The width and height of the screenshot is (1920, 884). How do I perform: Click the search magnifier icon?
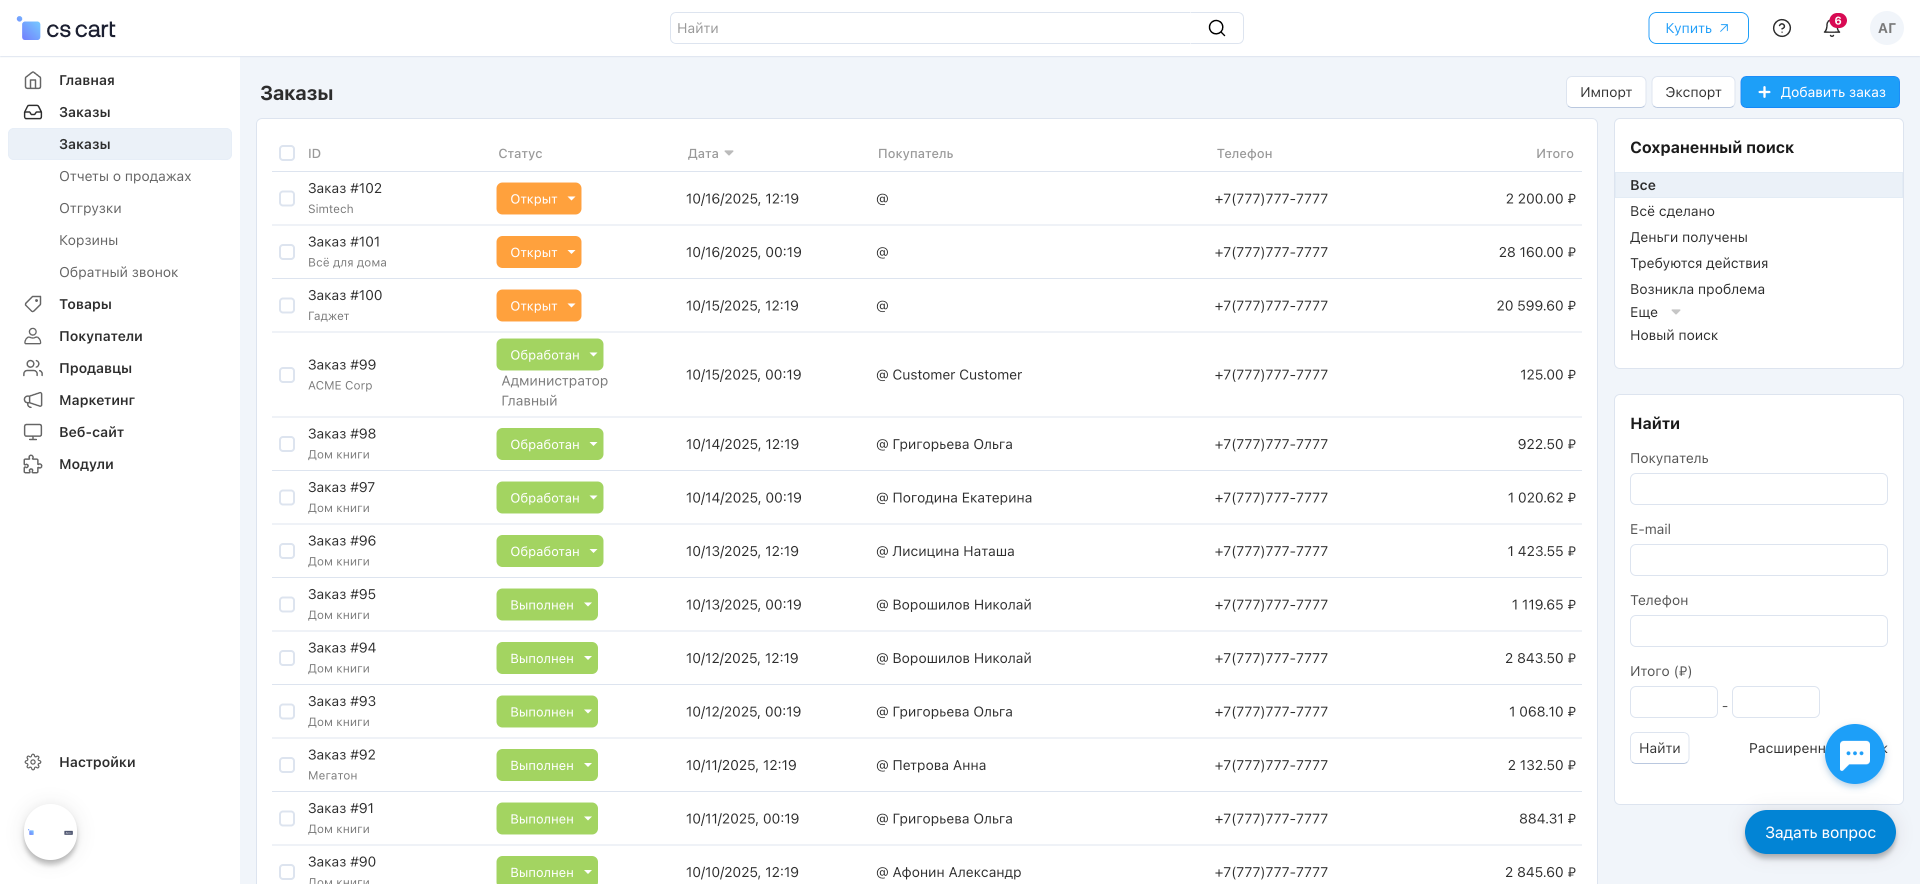(x=1216, y=28)
